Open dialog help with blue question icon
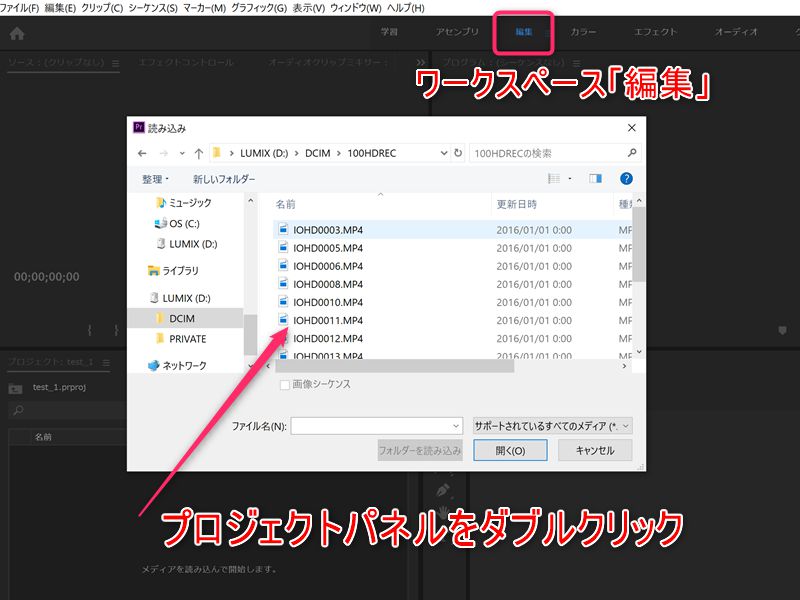 point(626,179)
